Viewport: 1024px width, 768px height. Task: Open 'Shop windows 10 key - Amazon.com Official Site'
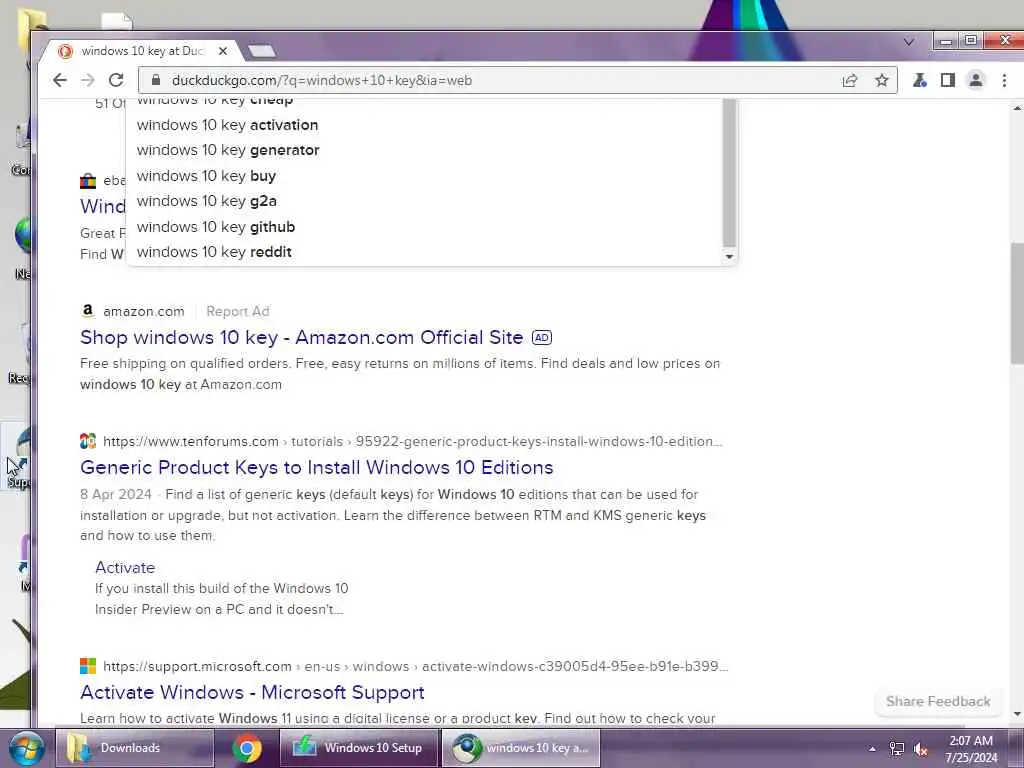(302, 338)
